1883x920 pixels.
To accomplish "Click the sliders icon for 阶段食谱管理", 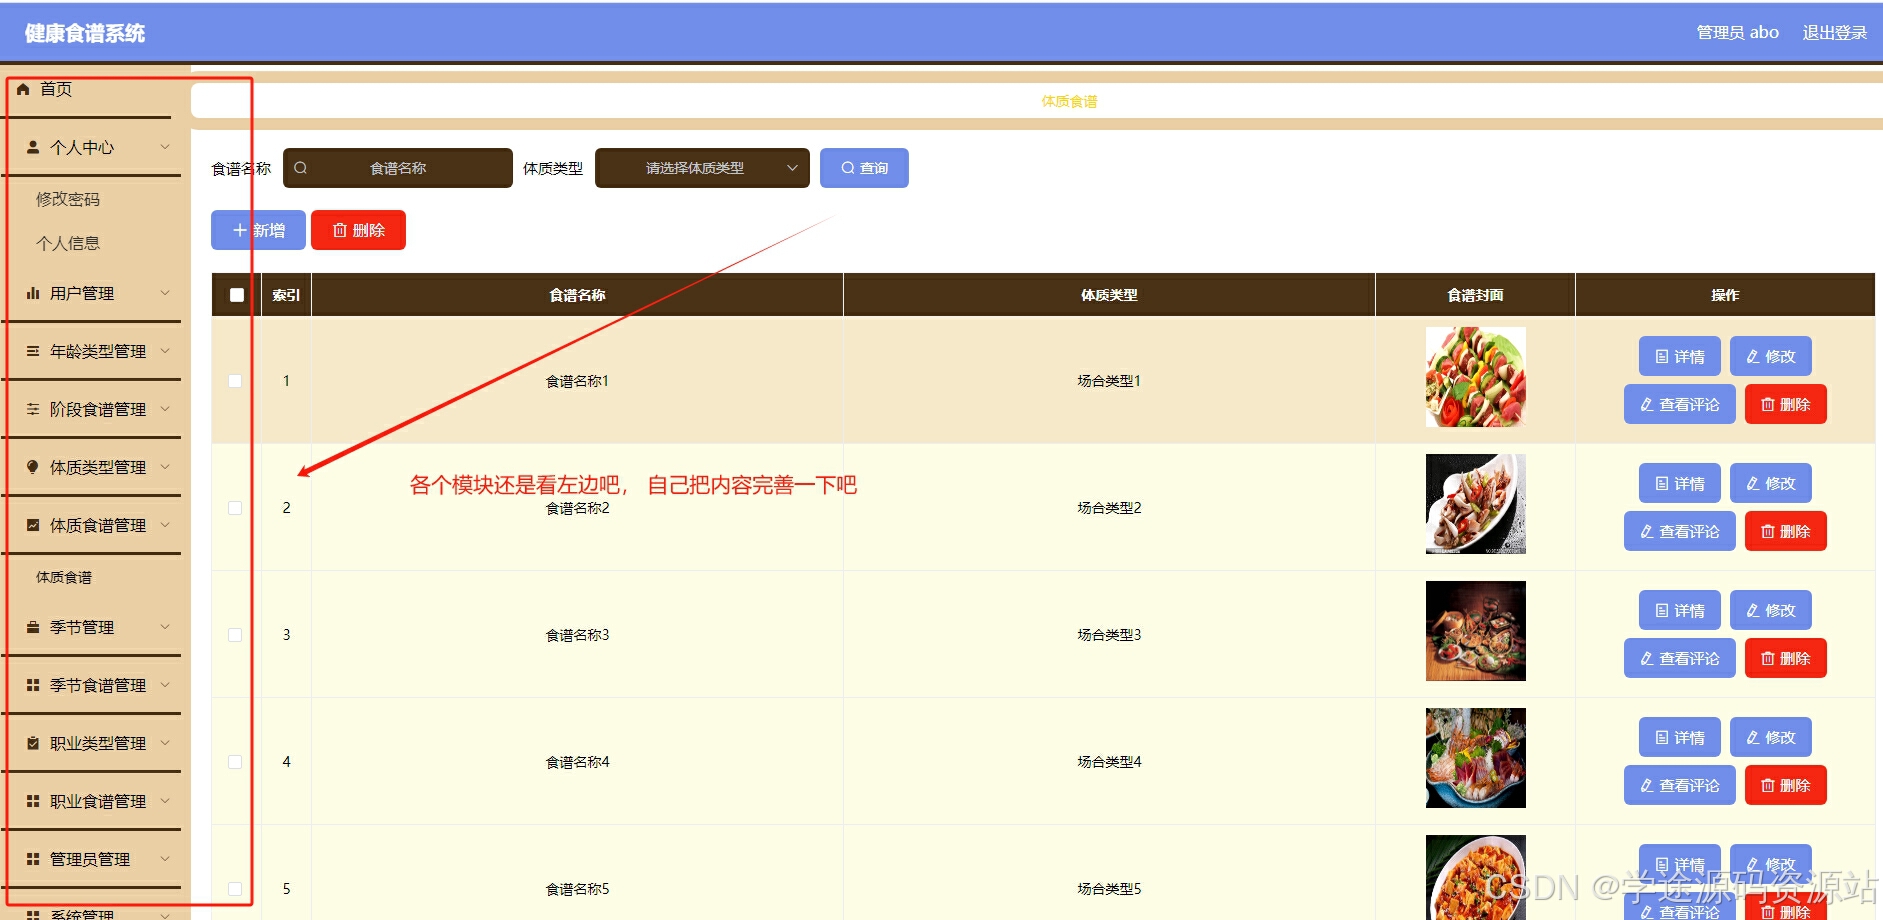I will tap(33, 409).
